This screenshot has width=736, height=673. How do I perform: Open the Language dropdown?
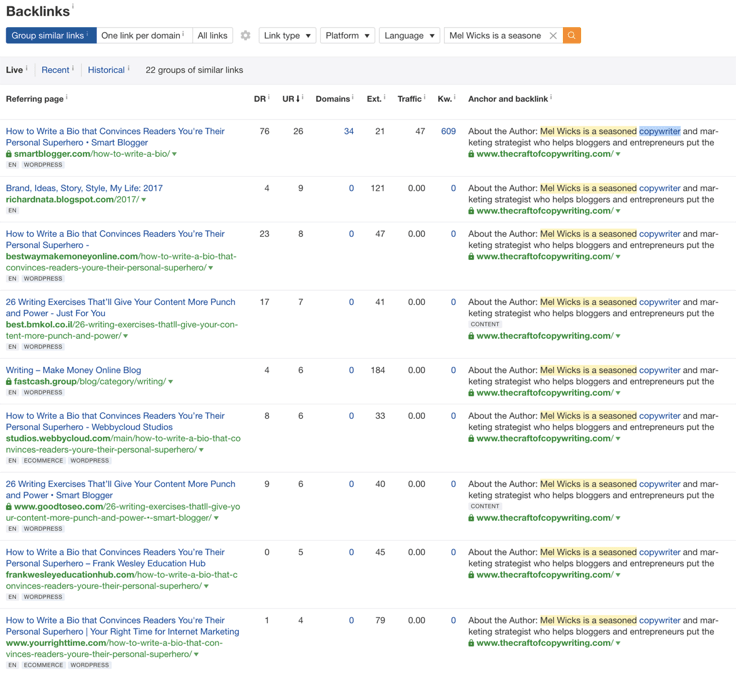tap(409, 36)
